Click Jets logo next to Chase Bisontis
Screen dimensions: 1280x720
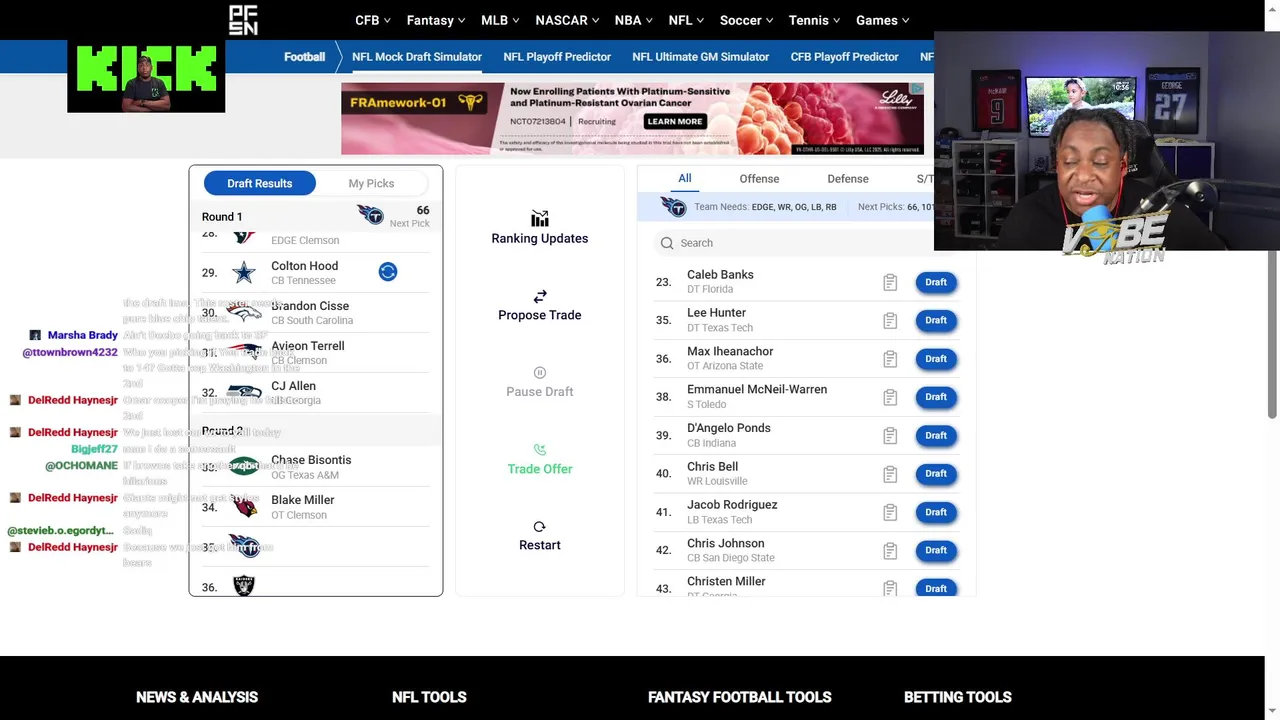point(244,466)
